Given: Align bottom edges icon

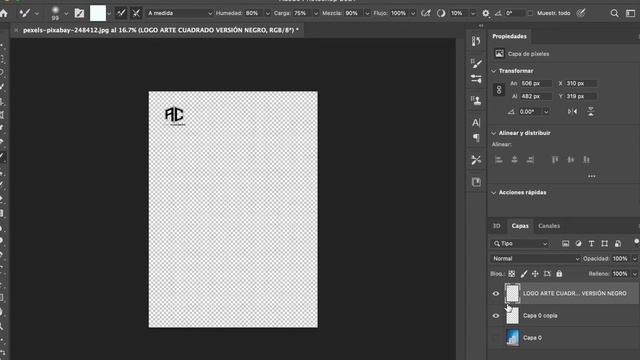Looking at the screenshot, I should point(586,160).
